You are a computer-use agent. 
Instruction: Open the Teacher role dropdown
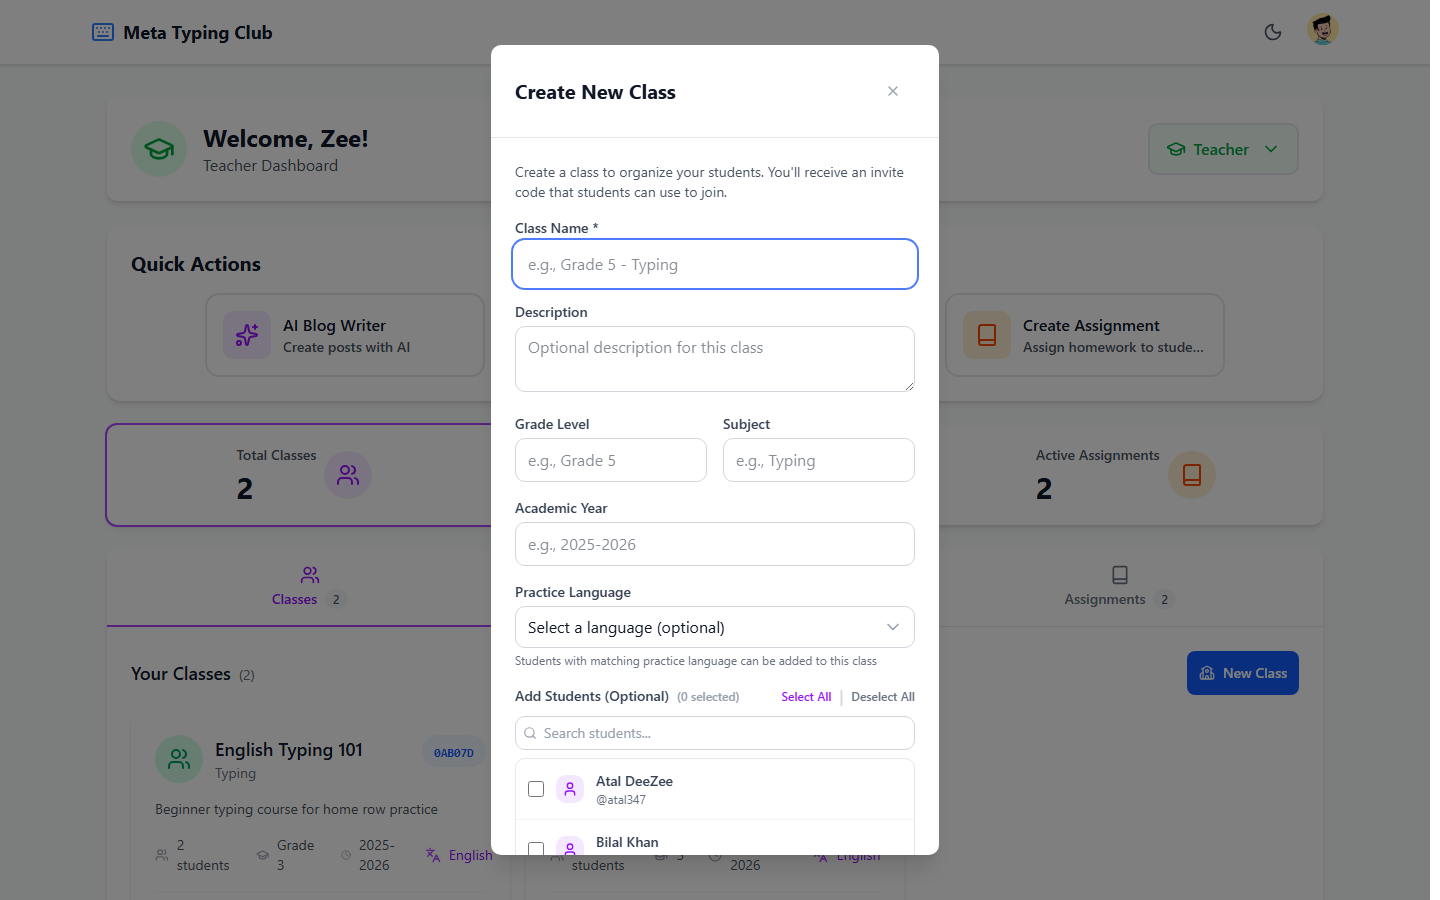1223,149
